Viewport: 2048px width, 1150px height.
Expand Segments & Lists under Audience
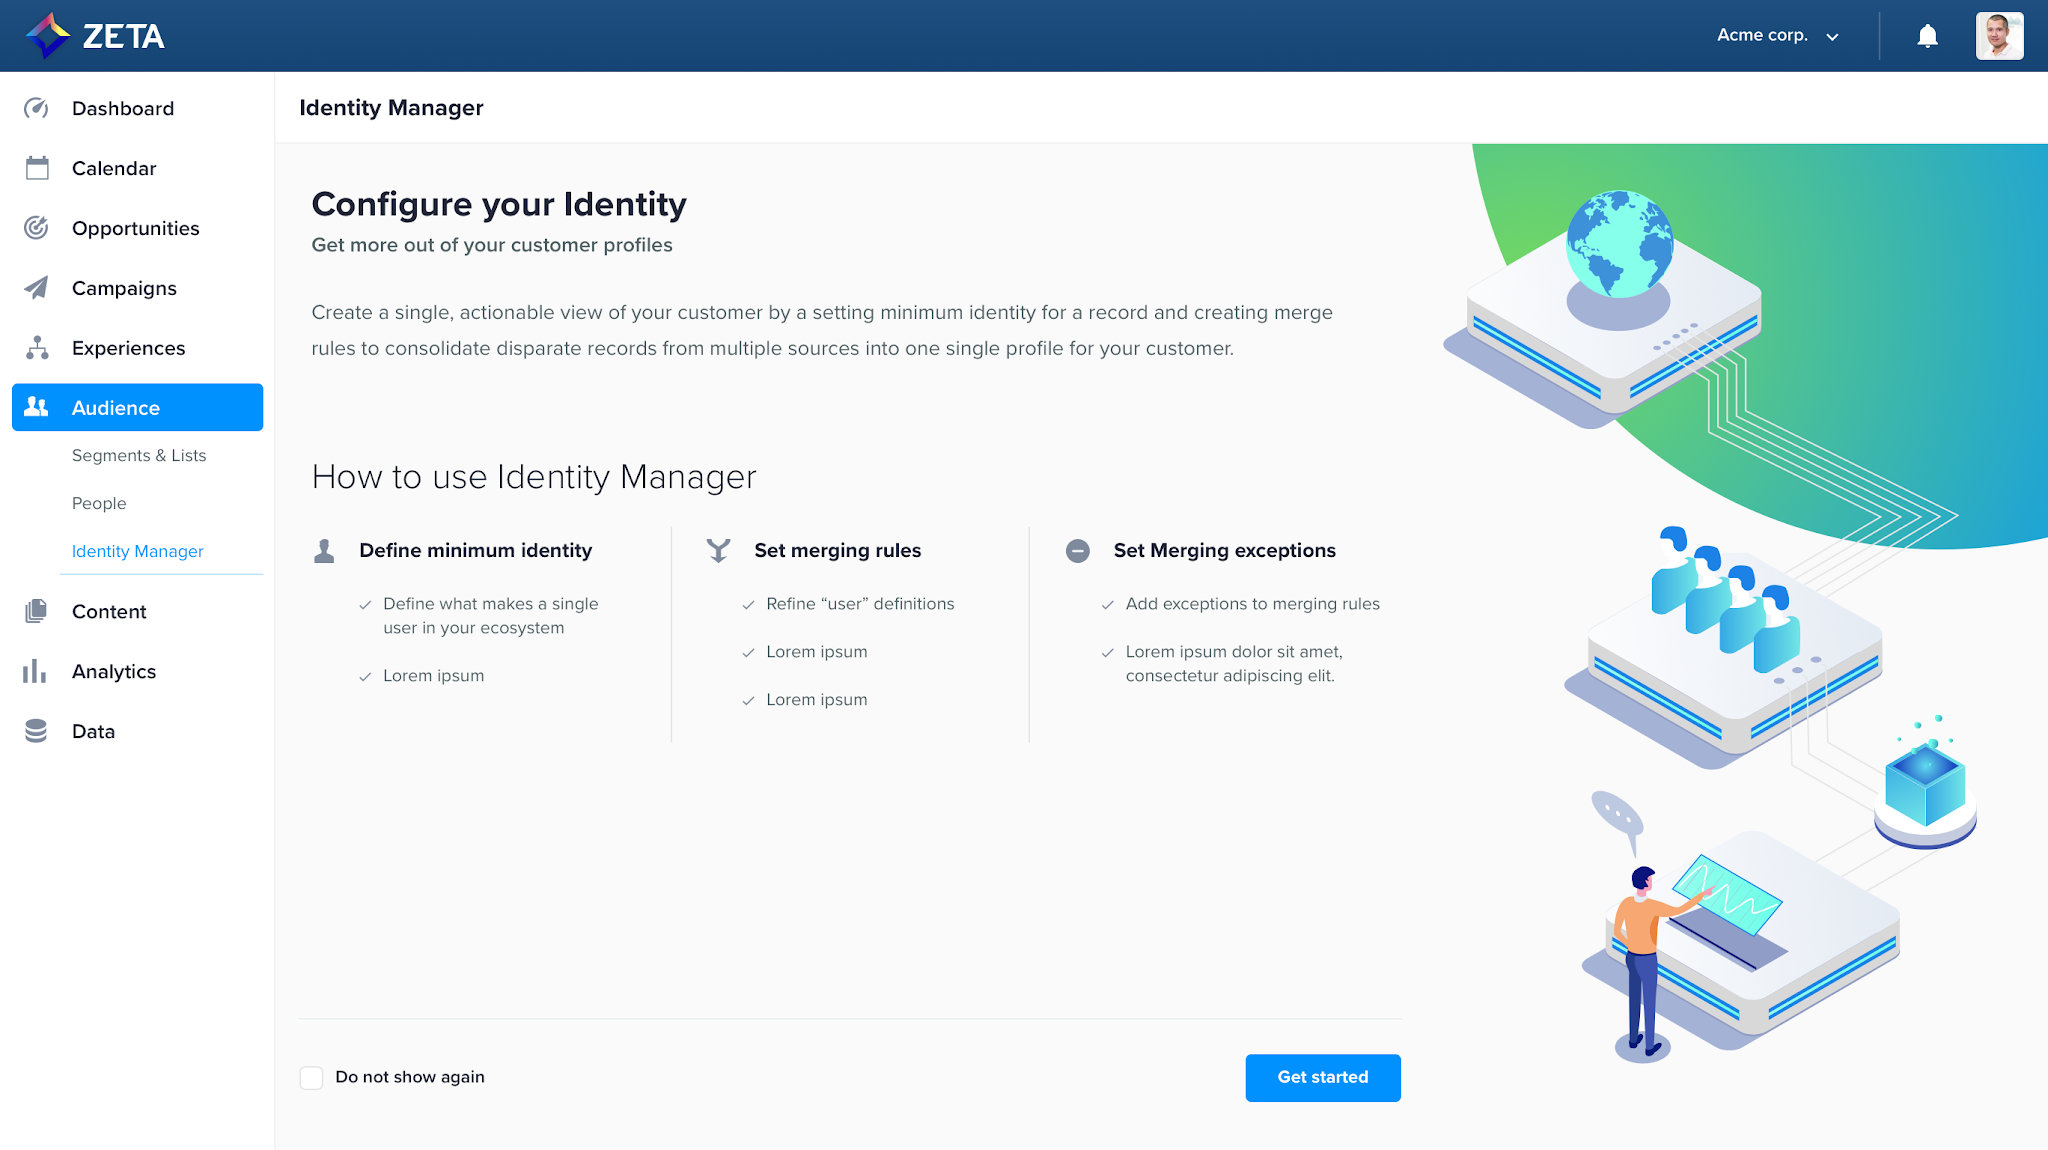point(139,454)
